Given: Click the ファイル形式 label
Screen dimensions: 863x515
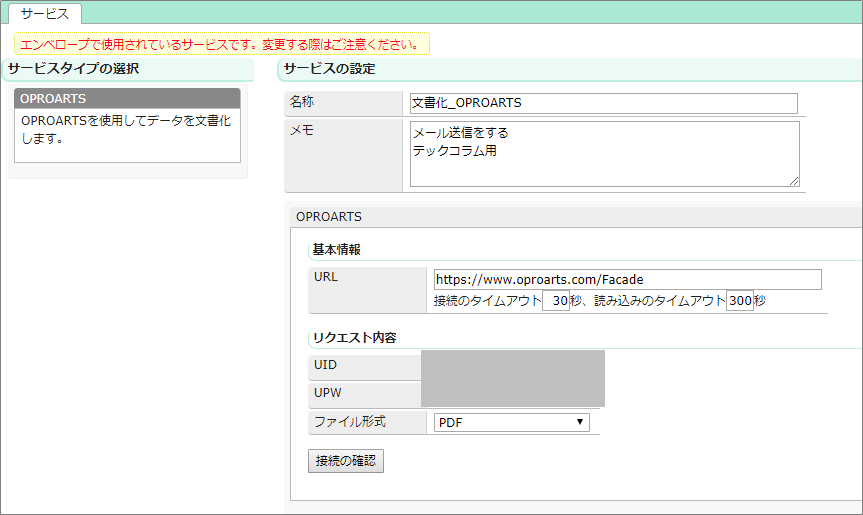Looking at the screenshot, I should (x=350, y=422).
